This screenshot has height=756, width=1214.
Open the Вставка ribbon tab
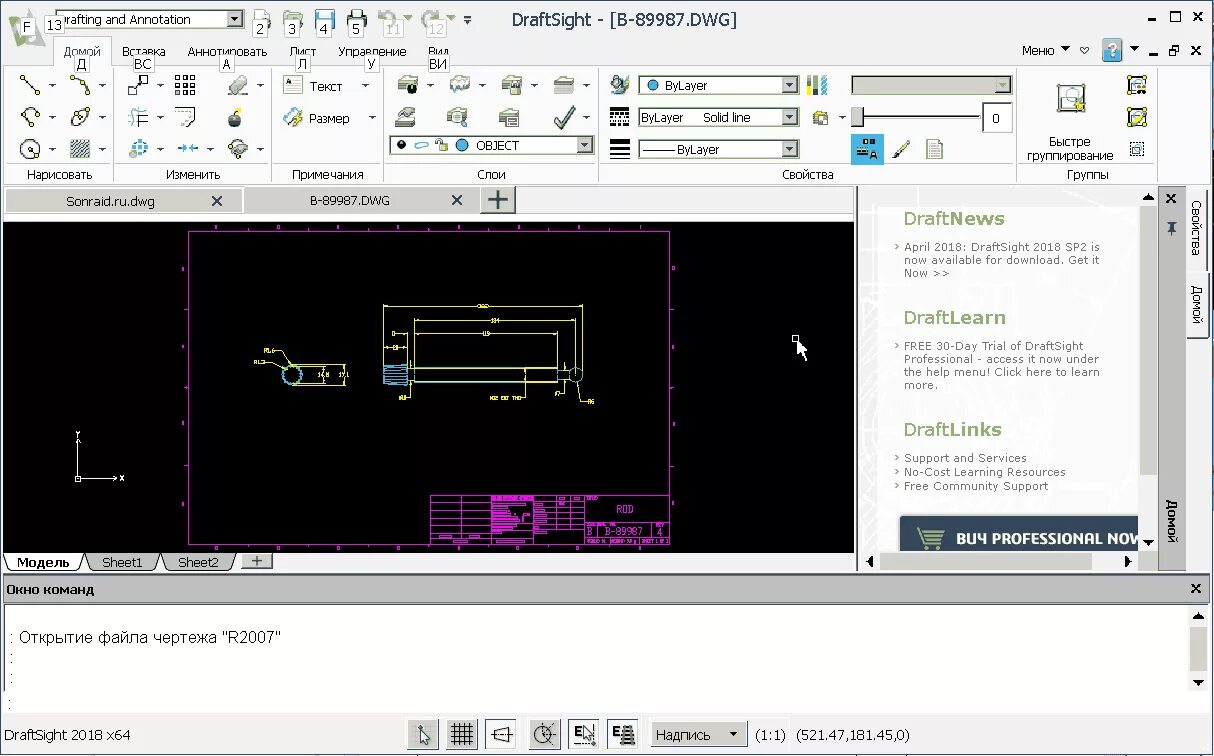pyautogui.click(x=144, y=52)
